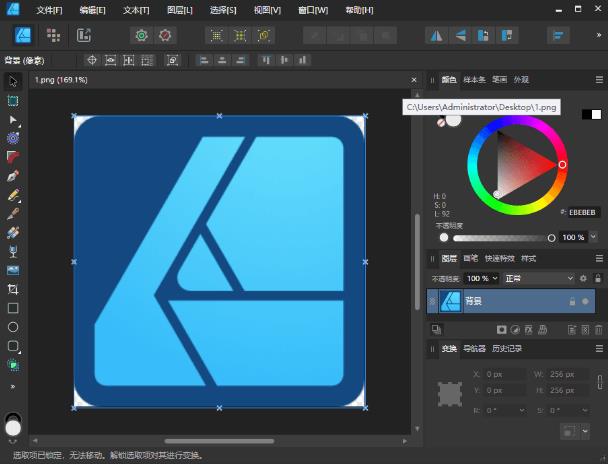Open the shear S dropdown in Transform
The height and width of the screenshot is (464, 608).
585,410
